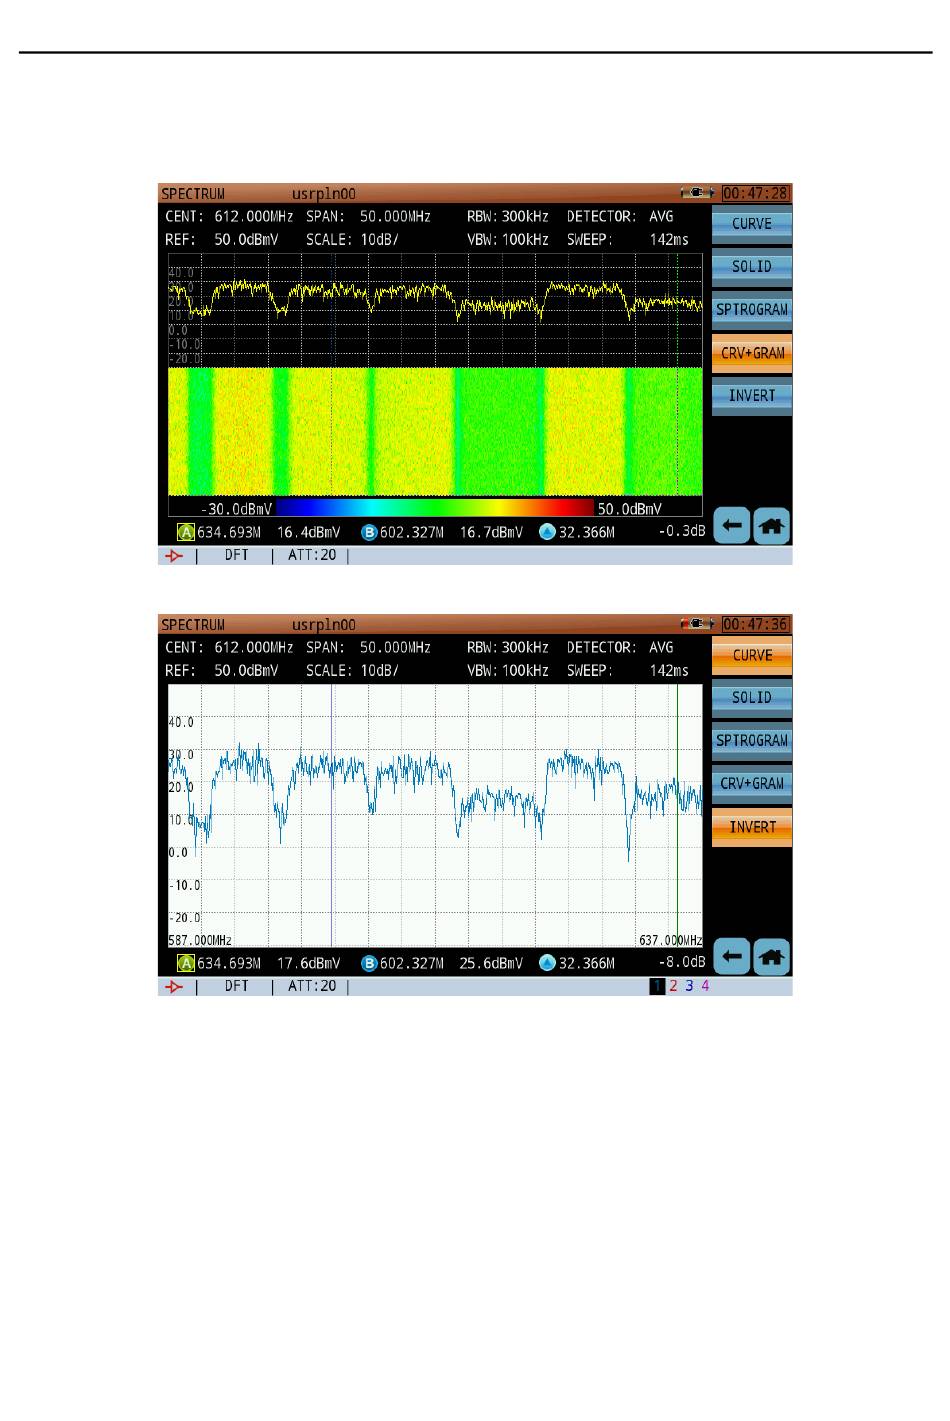This screenshot has width=950, height=1421.
Task: Select marker B icon at 25.6dBmV reading
Action: 369,964
